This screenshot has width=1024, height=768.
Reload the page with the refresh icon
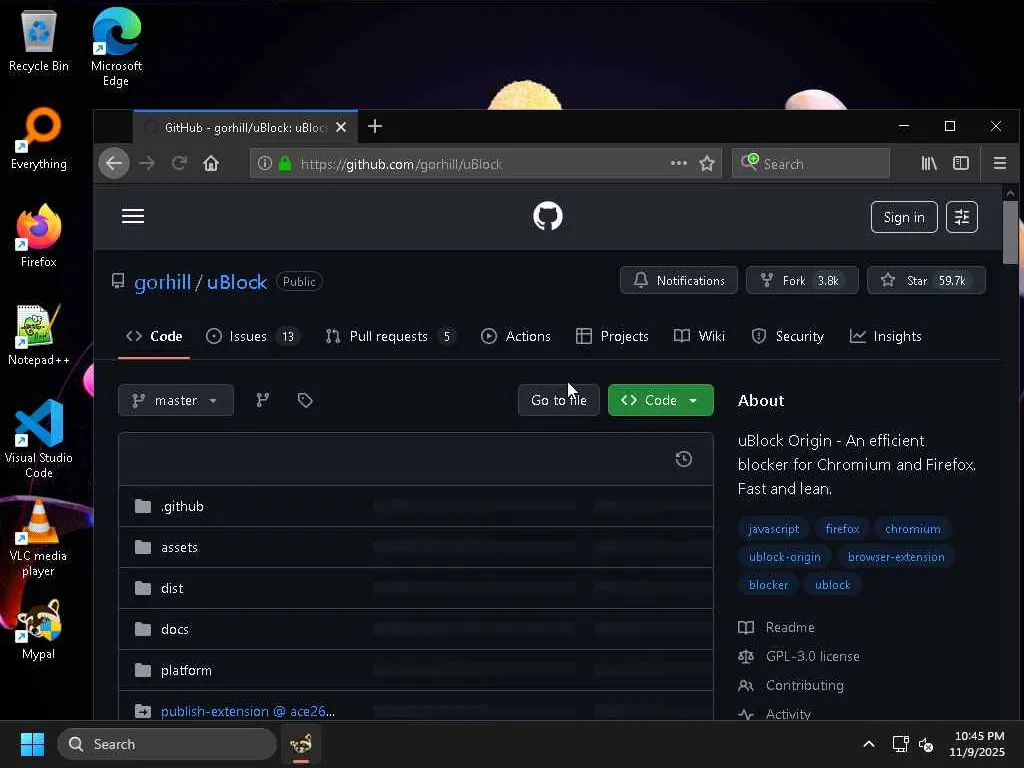180,163
